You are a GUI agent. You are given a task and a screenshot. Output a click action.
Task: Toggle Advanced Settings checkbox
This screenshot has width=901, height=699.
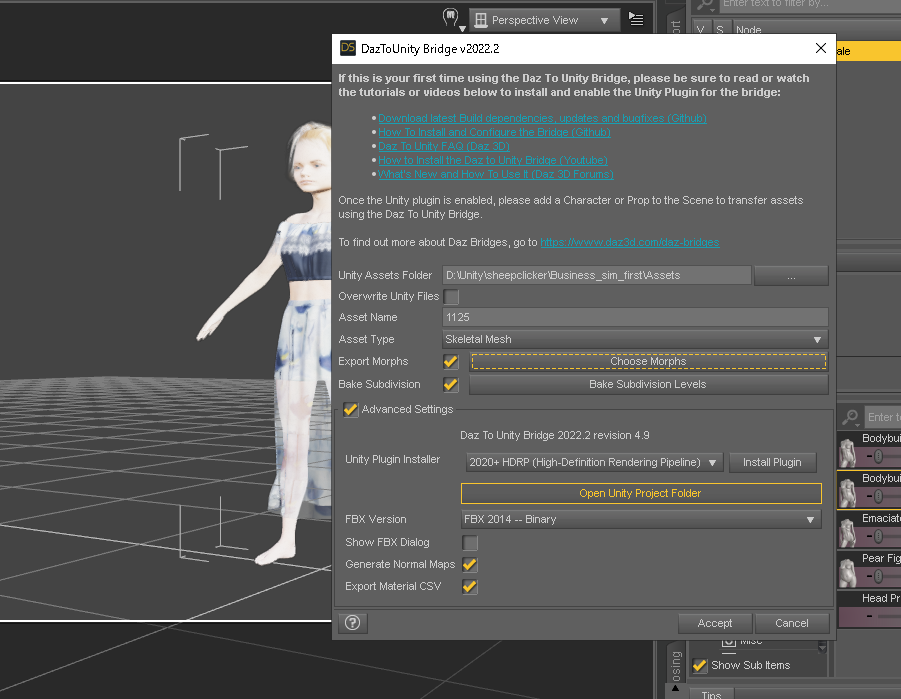(x=350, y=409)
